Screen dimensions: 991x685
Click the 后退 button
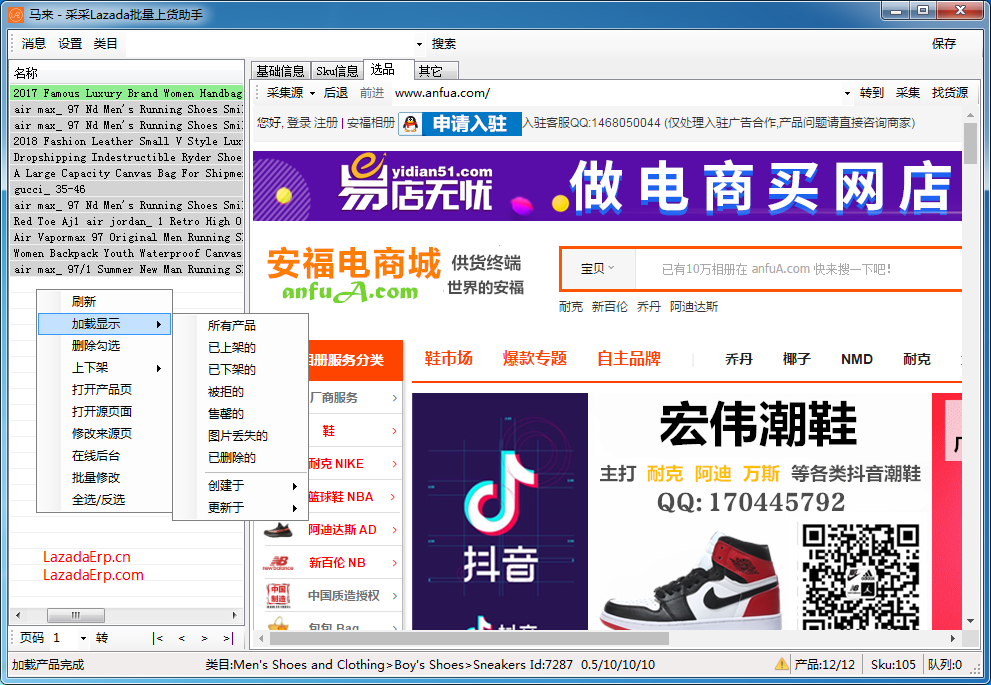[336, 93]
